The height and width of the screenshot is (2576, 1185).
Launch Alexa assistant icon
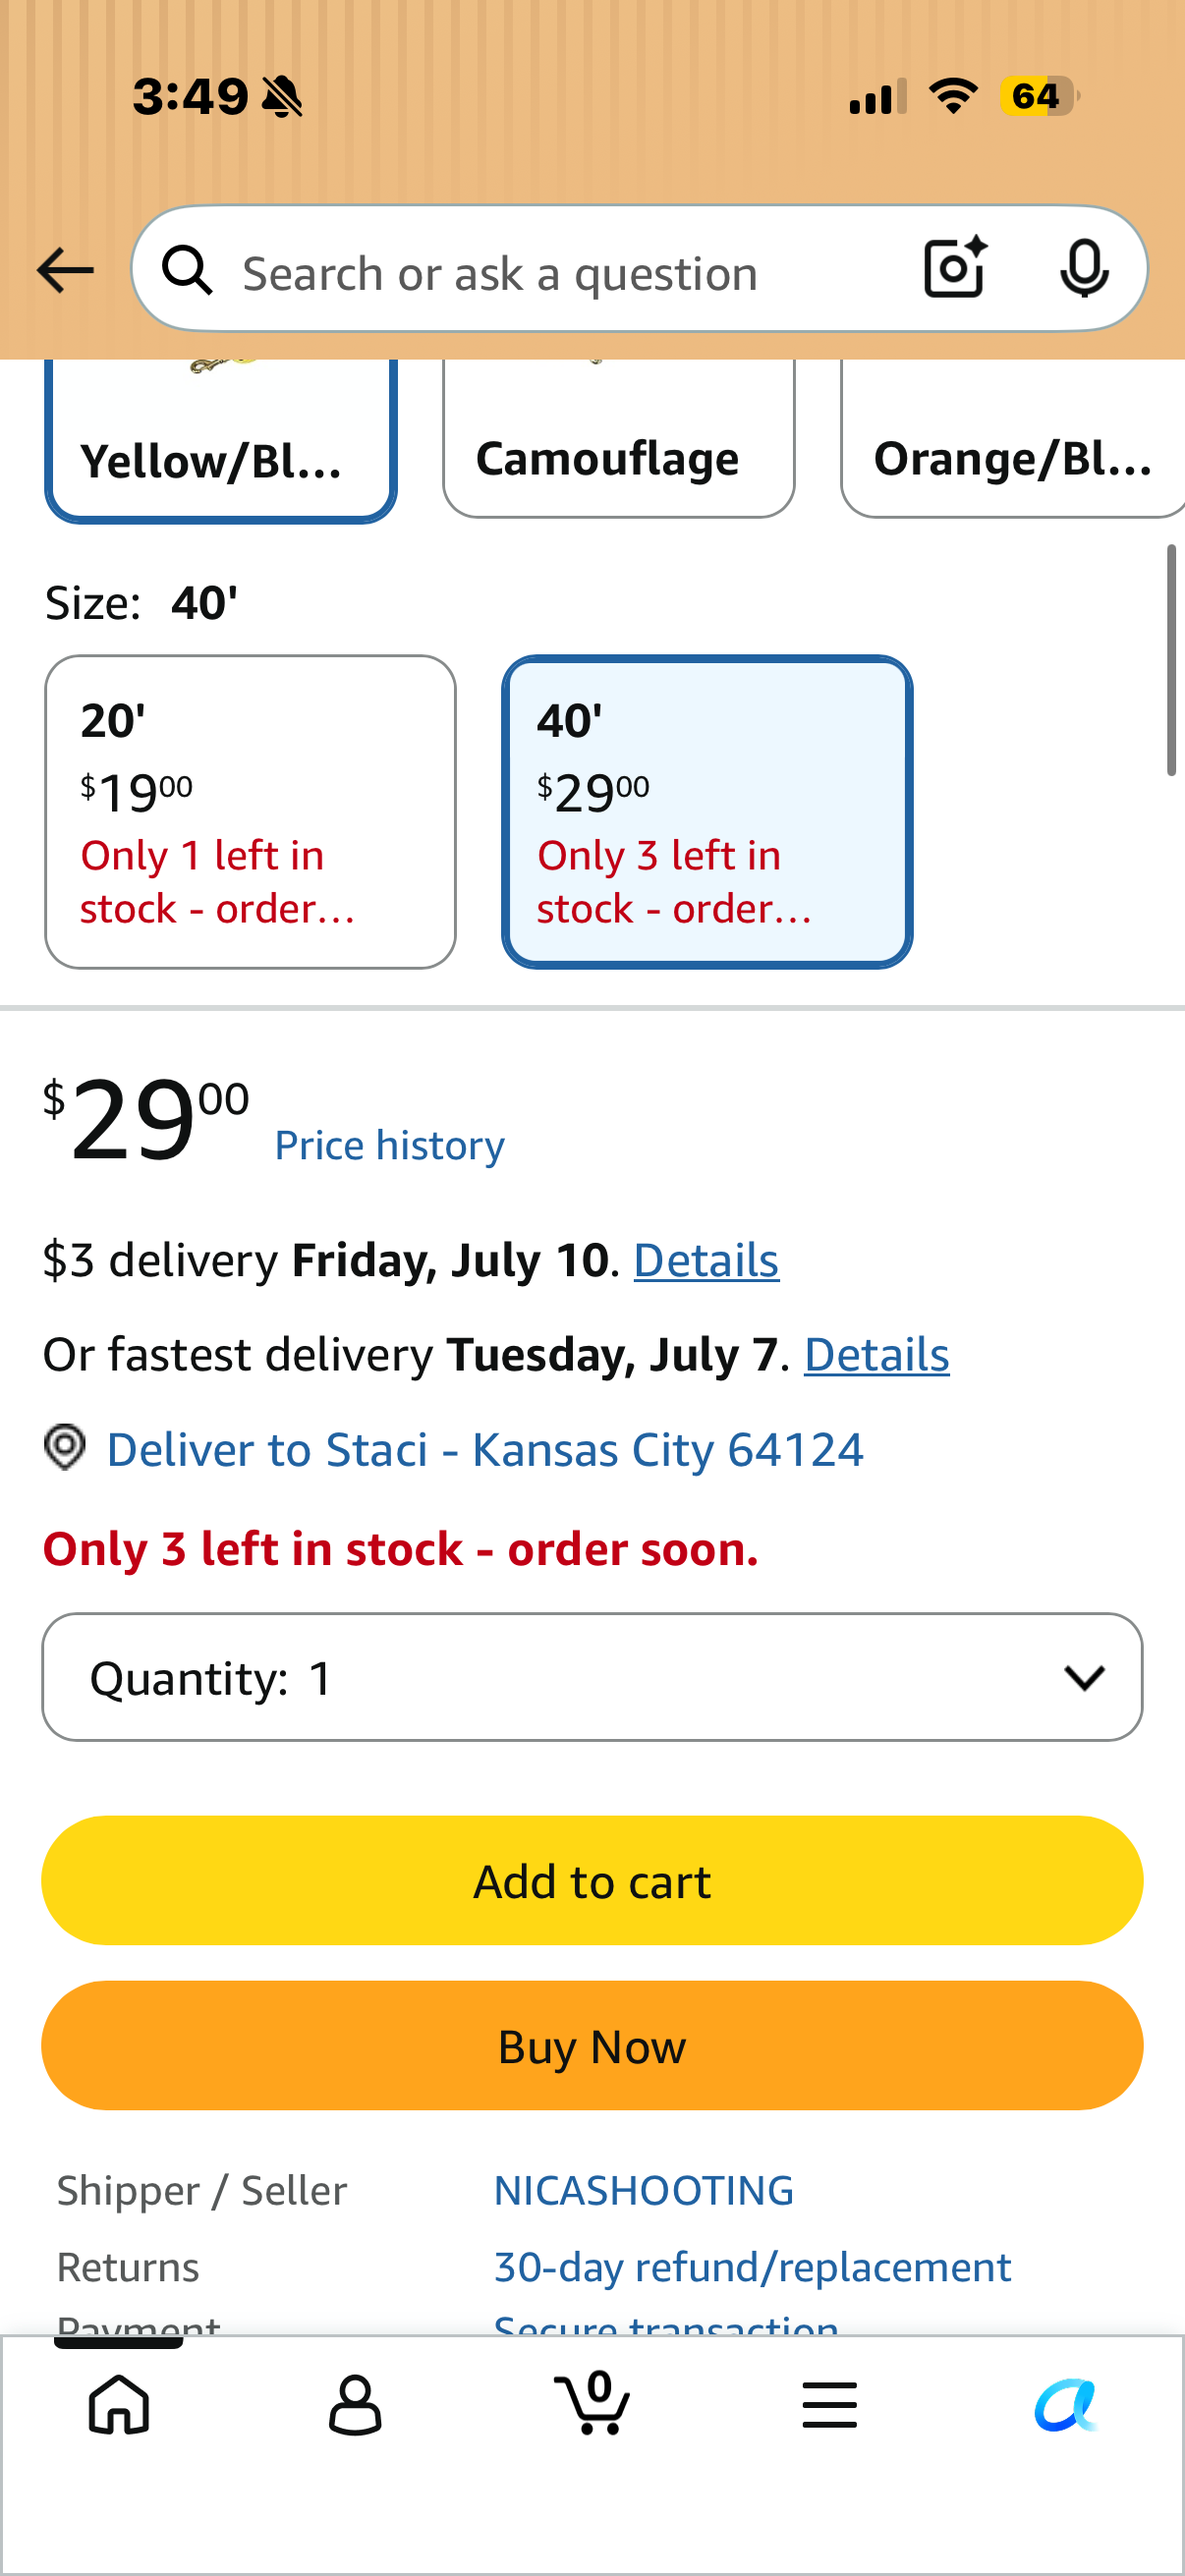point(1066,2404)
